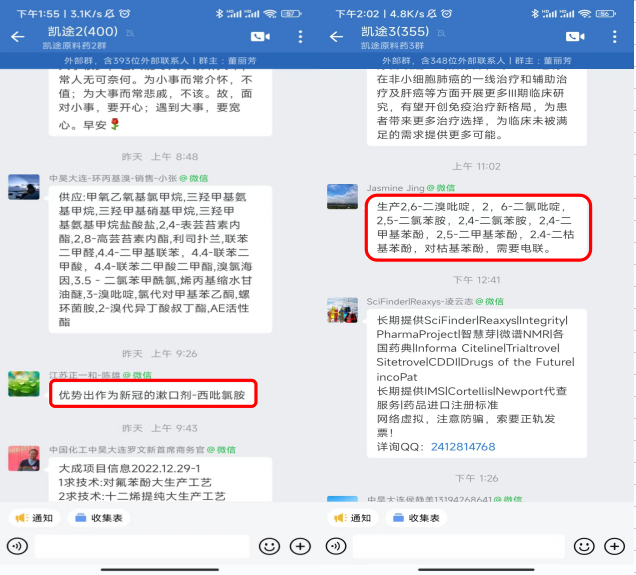Open emoji picker in right chat
Screen dimensions: 636x575
pos(584,546)
